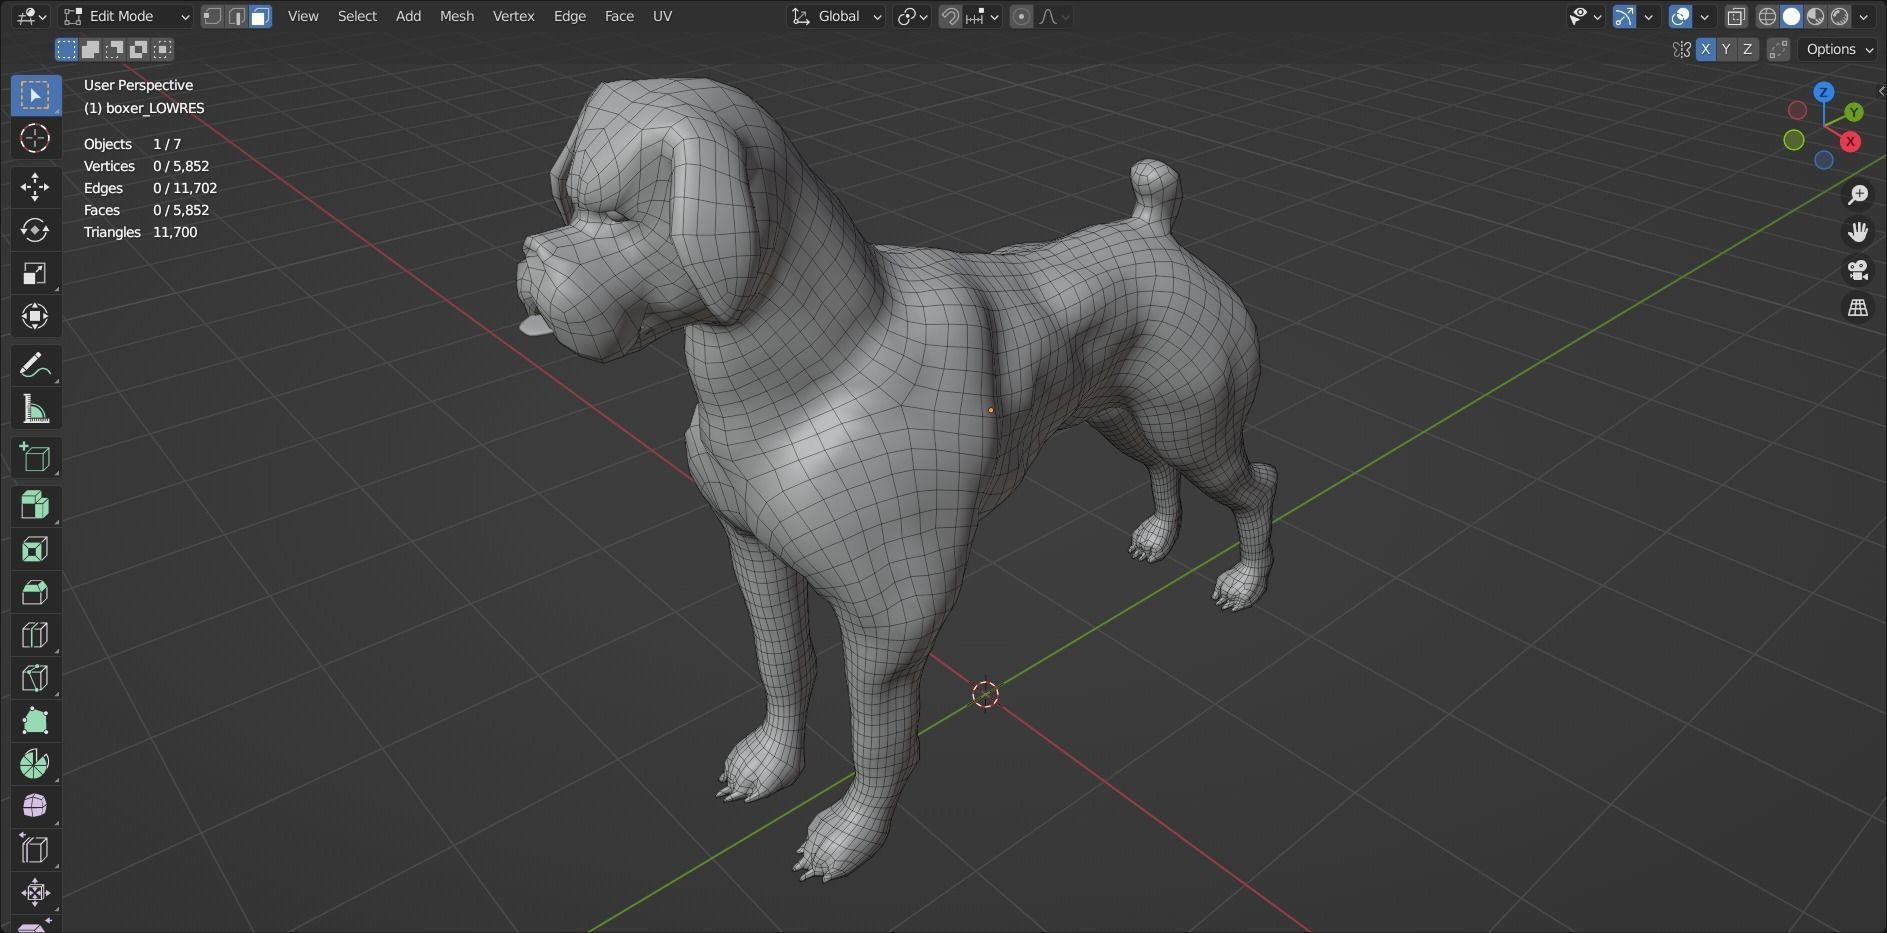Image resolution: width=1887 pixels, height=933 pixels.
Task: Switch to rendered shading
Action: point(1840,16)
